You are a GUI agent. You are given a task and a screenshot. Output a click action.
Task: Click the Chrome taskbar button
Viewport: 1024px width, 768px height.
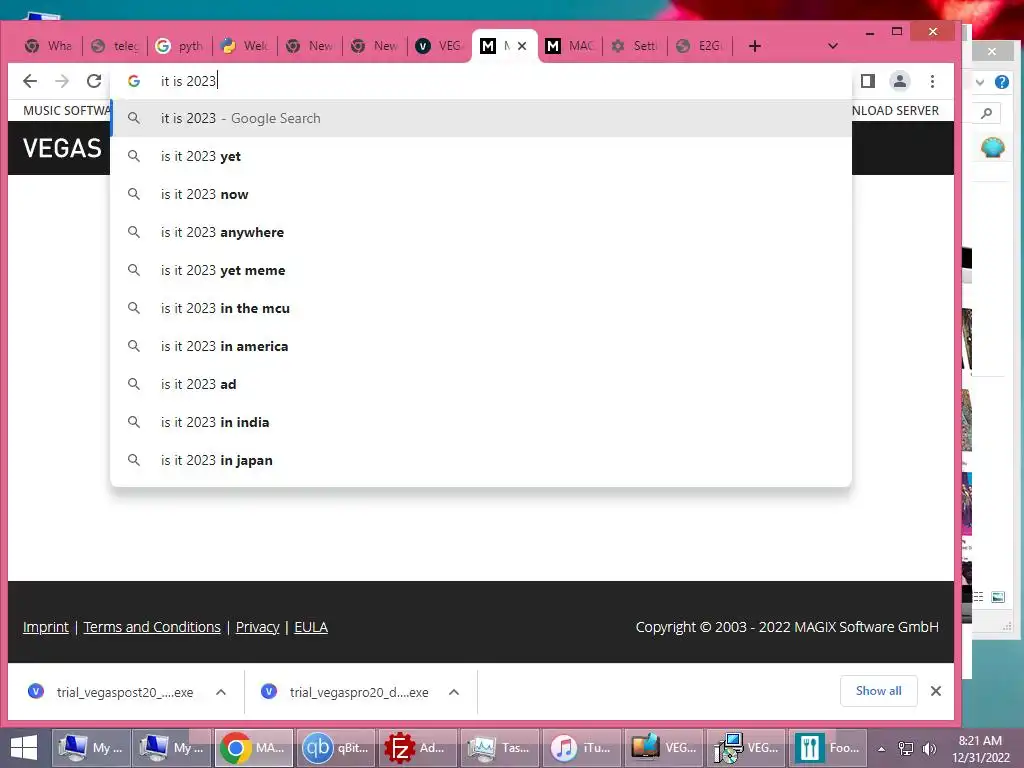[x=253, y=748]
